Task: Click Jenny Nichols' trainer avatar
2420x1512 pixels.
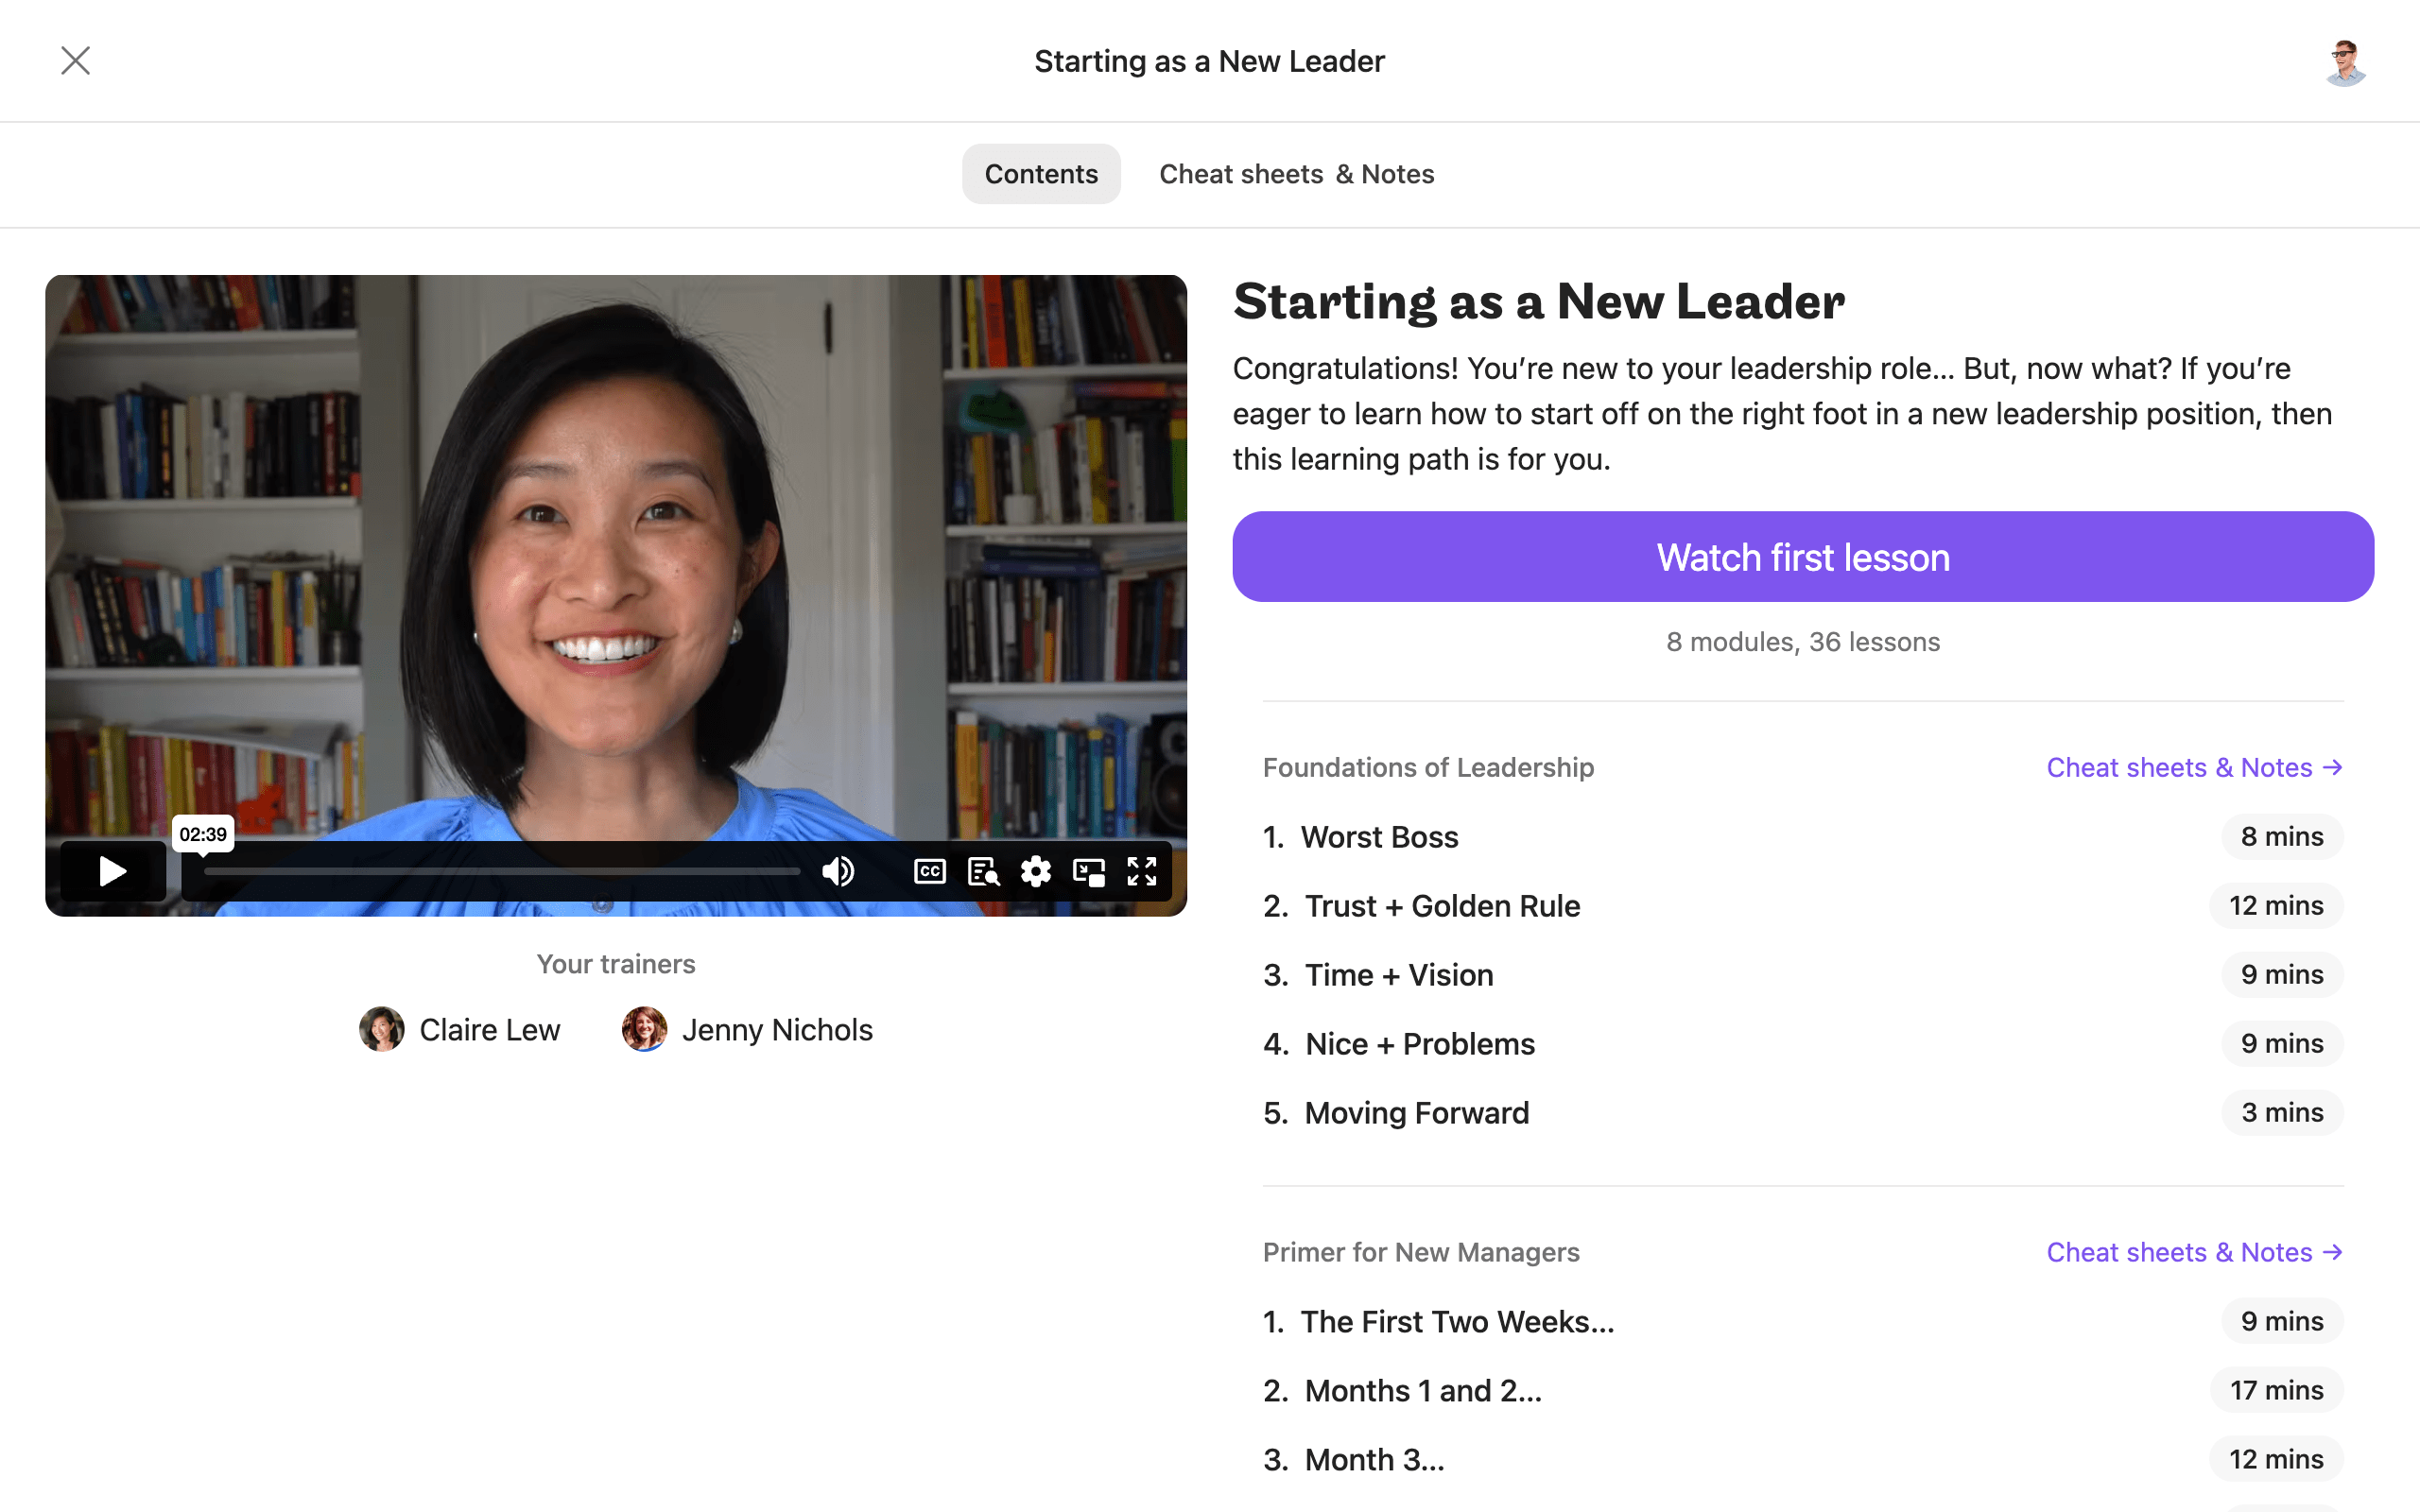Action: click(644, 1029)
